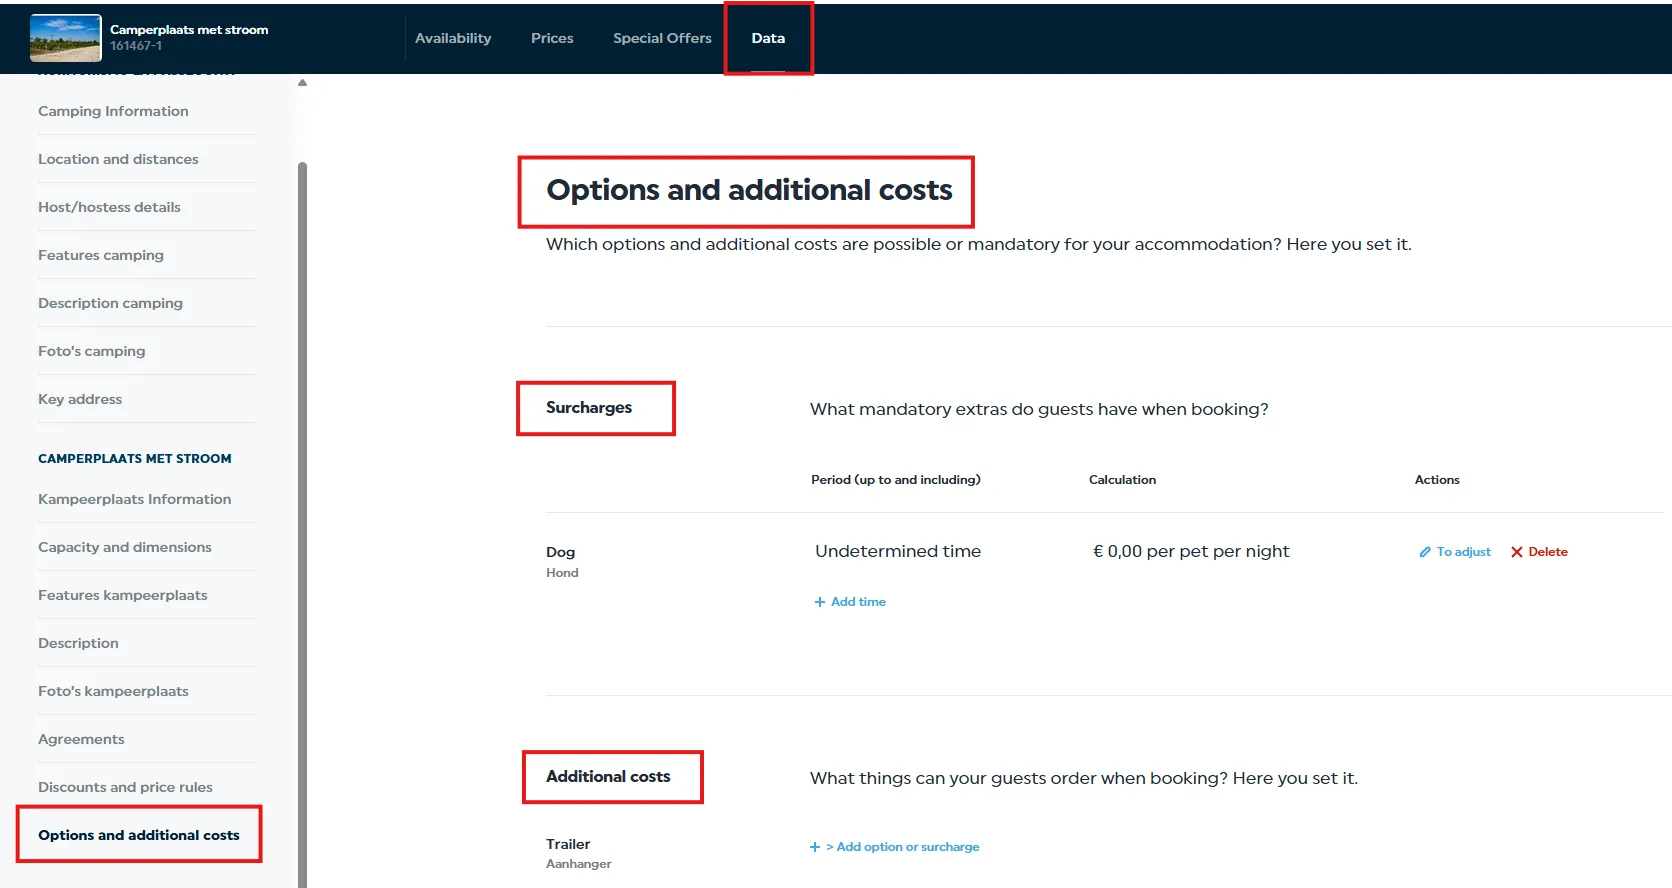Click the red X Delete icon
The image size is (1672, 888).
[x=1517, y=552]
